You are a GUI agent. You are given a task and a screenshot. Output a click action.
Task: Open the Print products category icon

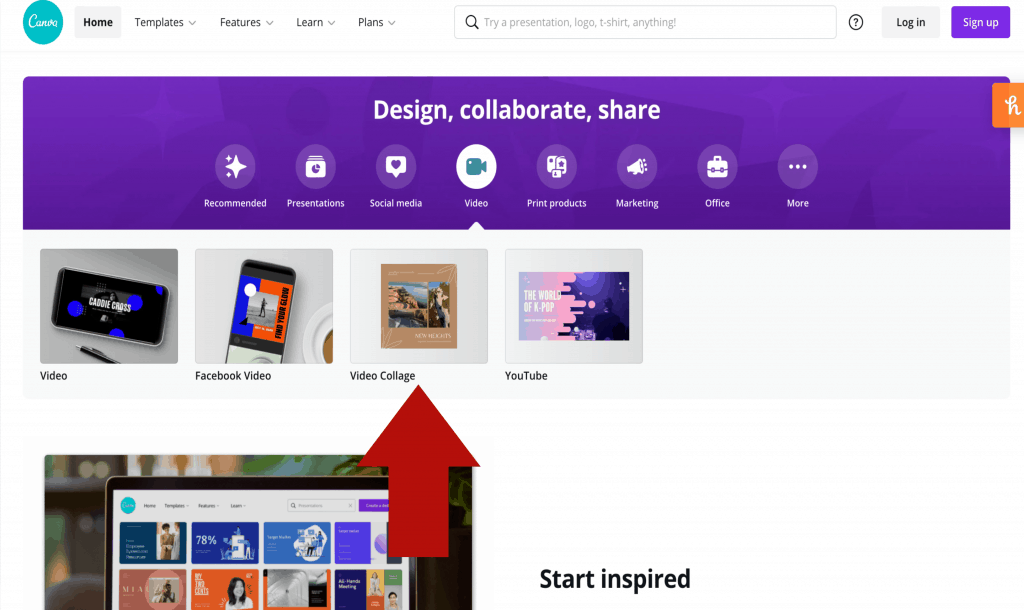click(x=556, y=167)
